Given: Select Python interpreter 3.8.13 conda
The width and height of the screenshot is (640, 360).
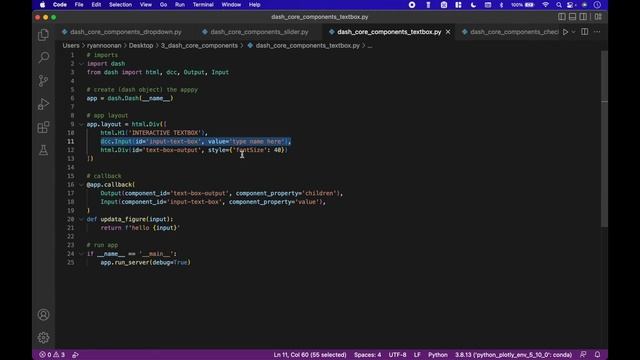Looking at the screenshot, I should 513,355.
